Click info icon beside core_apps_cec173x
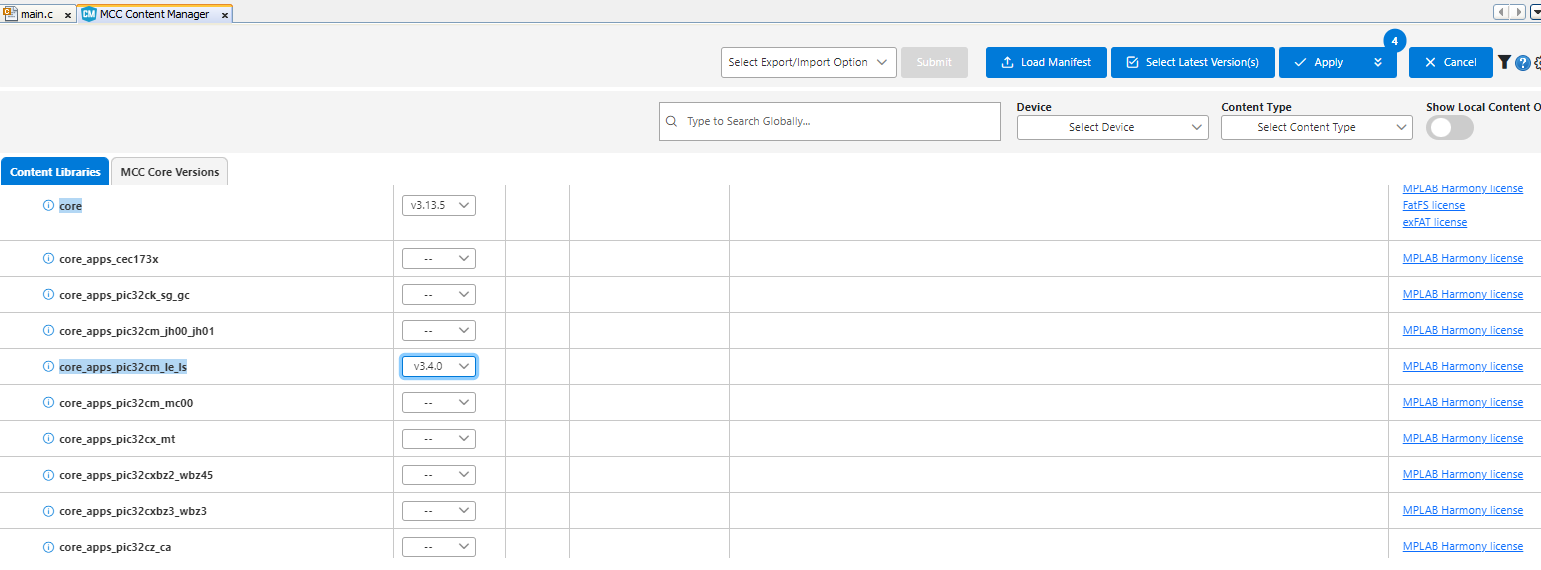 [x=48, y=259]
